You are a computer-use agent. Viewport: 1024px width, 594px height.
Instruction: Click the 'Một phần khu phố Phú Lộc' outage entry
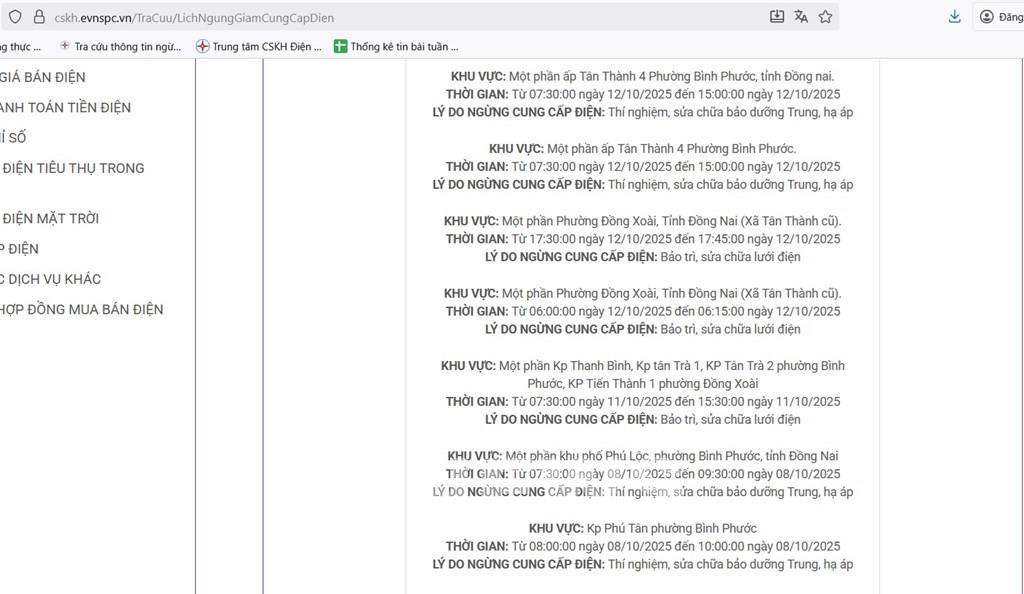tap(642, 456)
